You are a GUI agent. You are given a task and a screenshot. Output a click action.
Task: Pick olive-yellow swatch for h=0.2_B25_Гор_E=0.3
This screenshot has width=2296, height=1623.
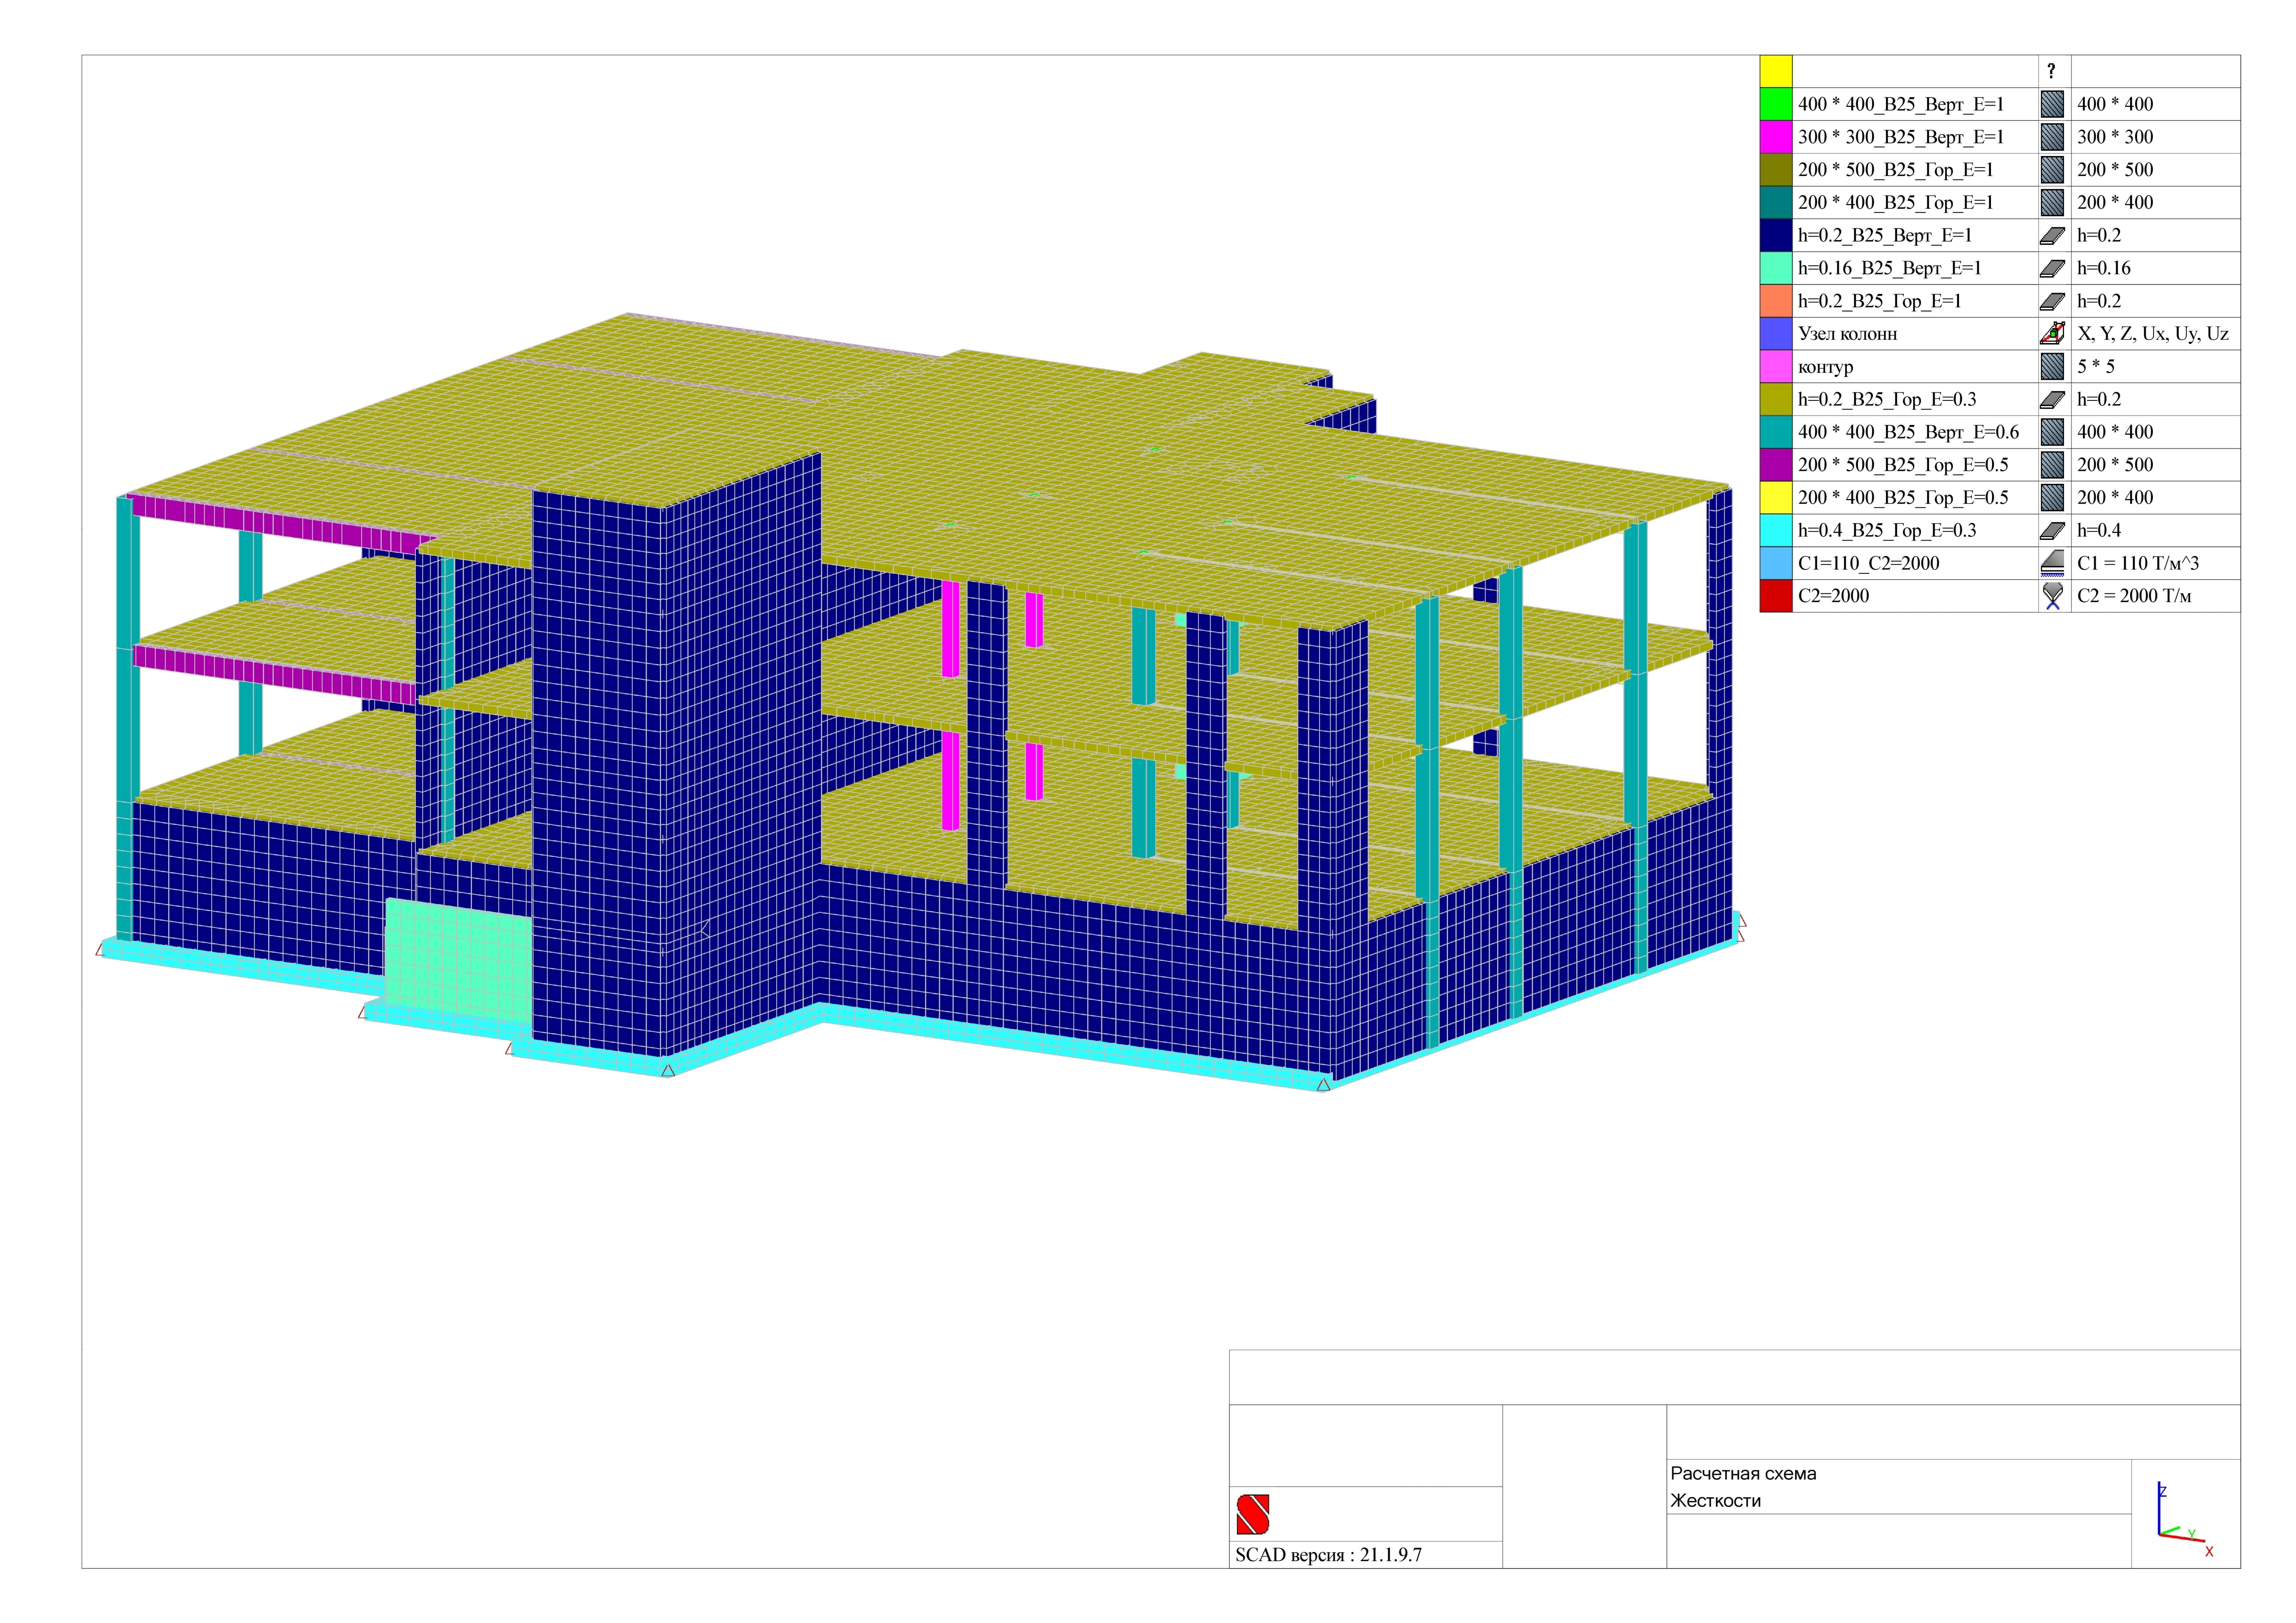tap(1776, 399)
